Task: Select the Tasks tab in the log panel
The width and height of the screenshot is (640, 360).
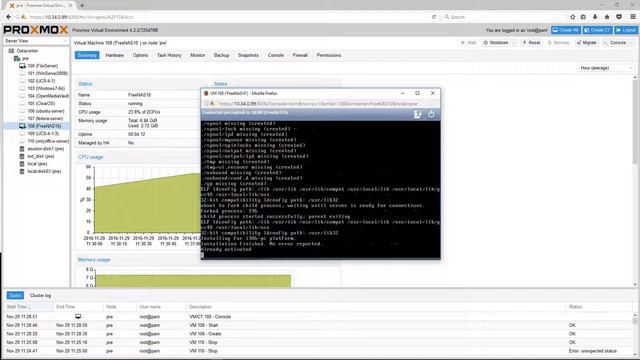Action: [x=15, y=295]
